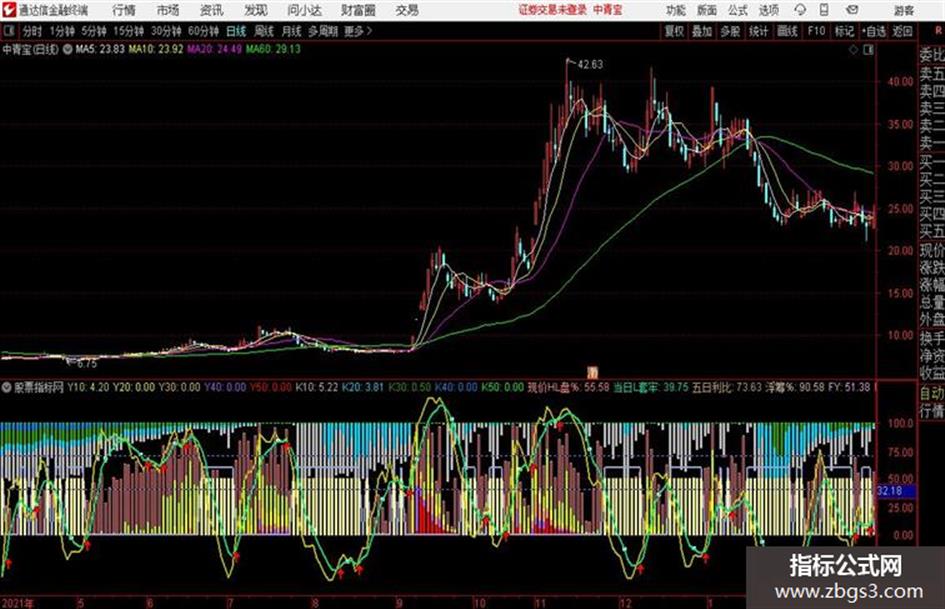Click the MA5: 23.83 indicator value

click(x=100, y=49)
